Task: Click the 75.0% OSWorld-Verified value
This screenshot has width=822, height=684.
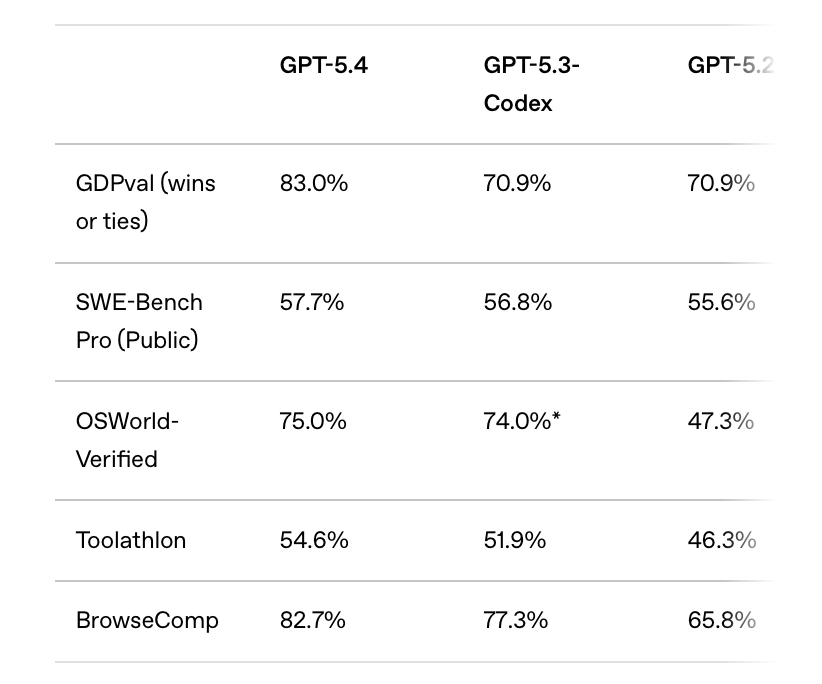Action: [x=313, y=421]
